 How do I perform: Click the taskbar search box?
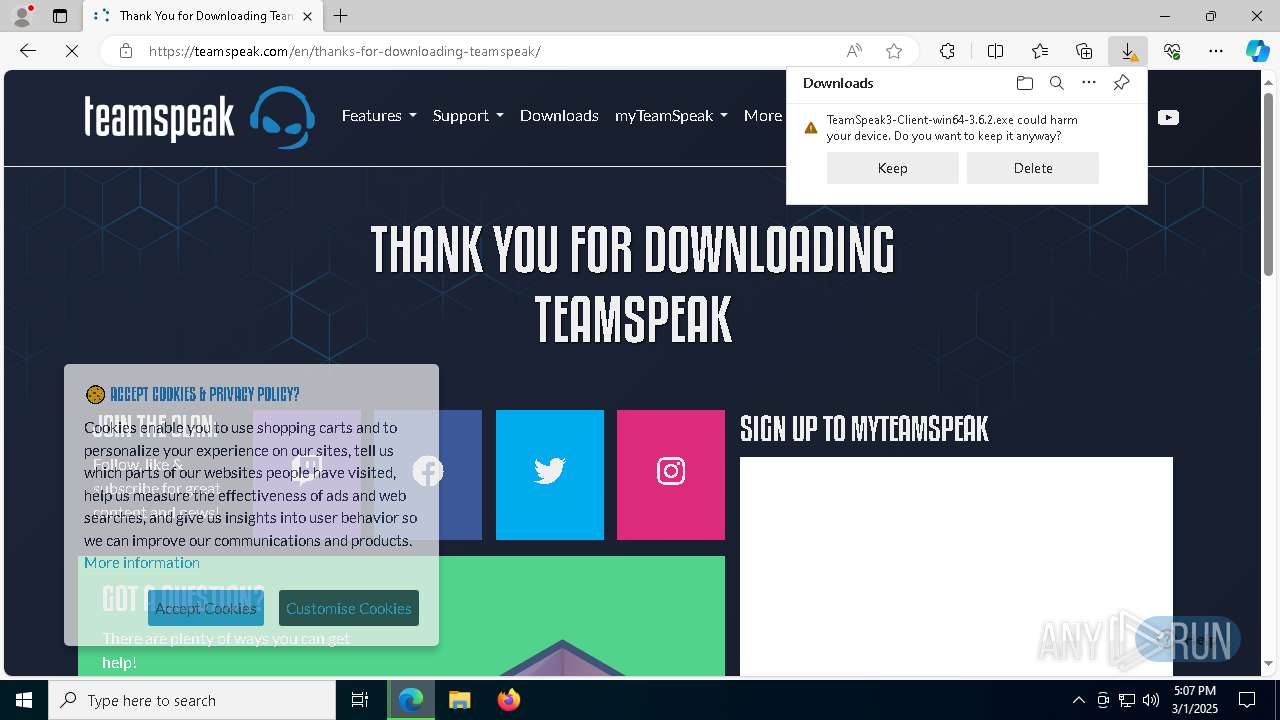pos(192,700)
